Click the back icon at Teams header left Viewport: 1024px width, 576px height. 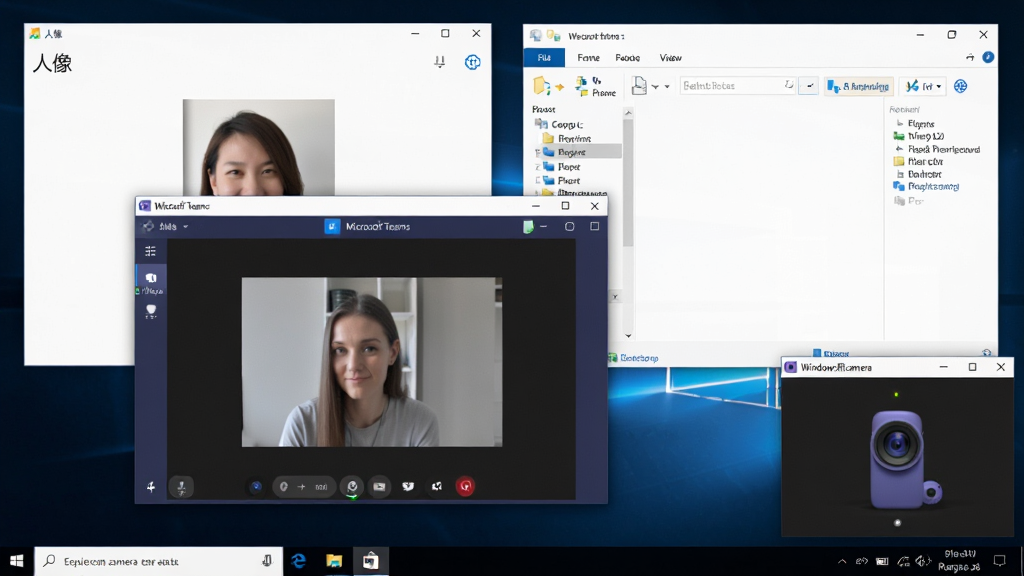coord(148,226)
